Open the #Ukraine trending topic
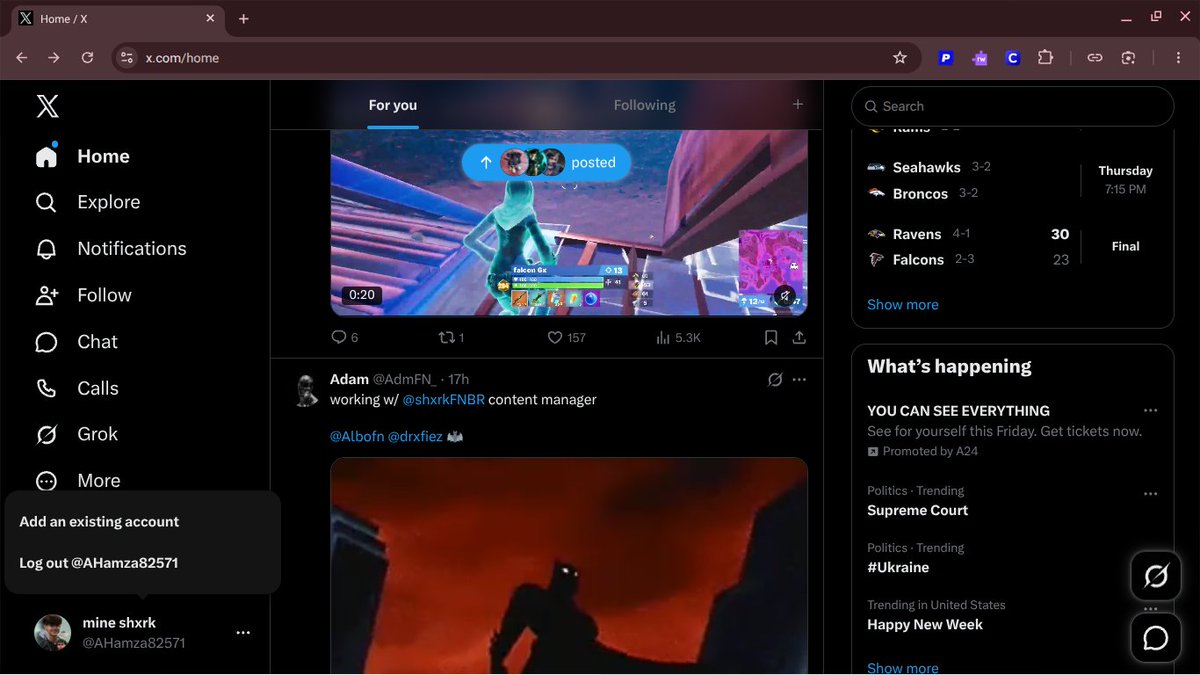Viewport: 1200px width, 675px height. tap(898, 567)
